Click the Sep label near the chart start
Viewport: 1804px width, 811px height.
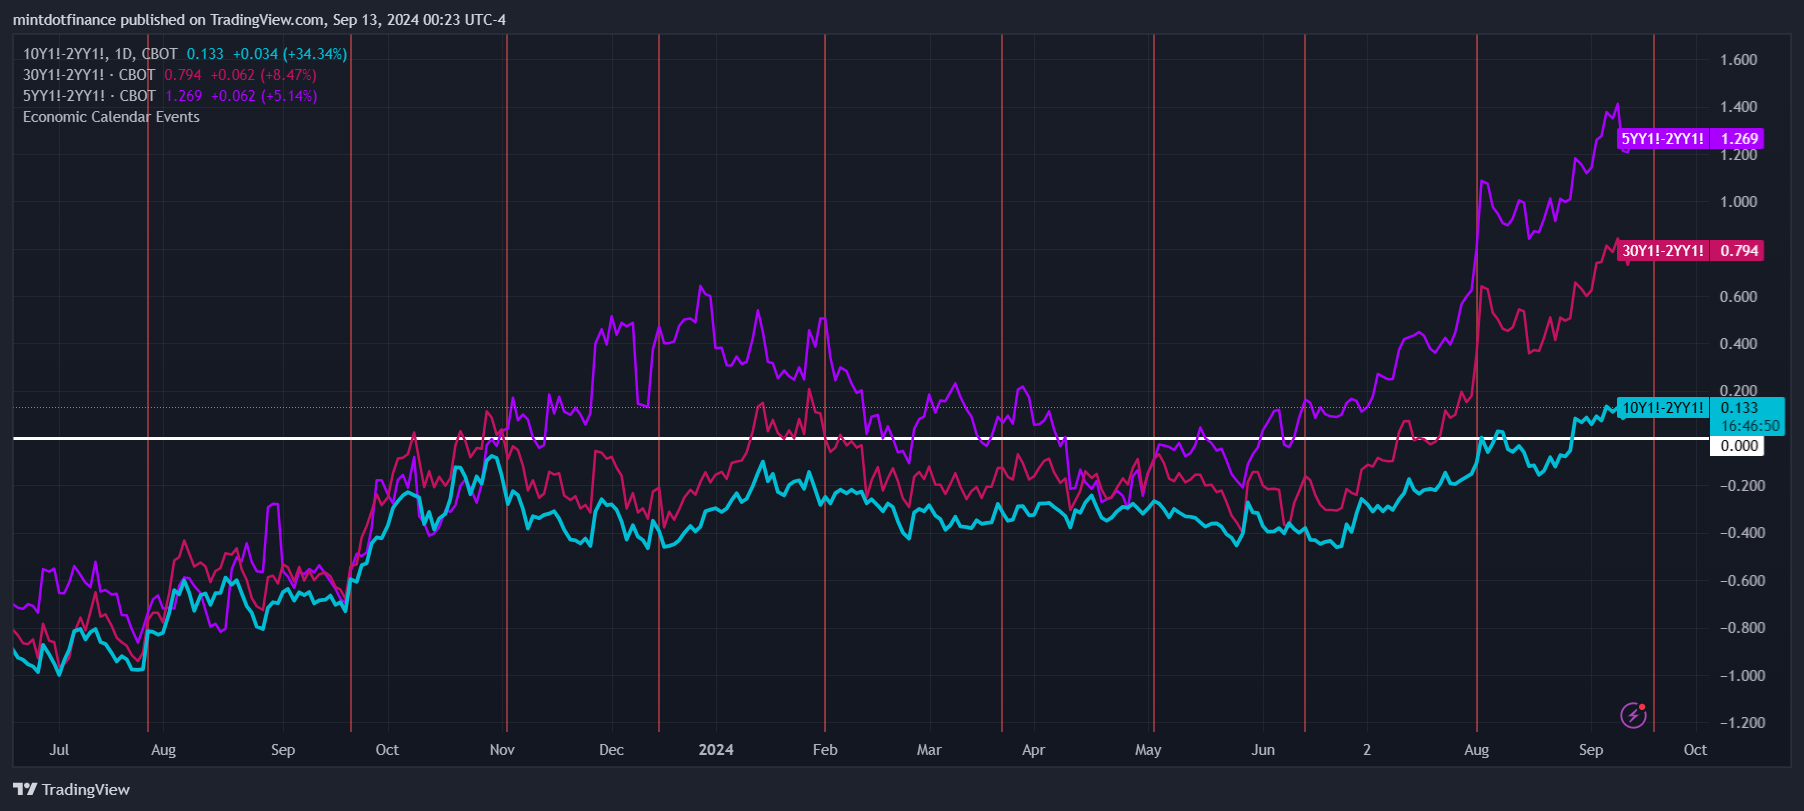click(x=283, y=750)
